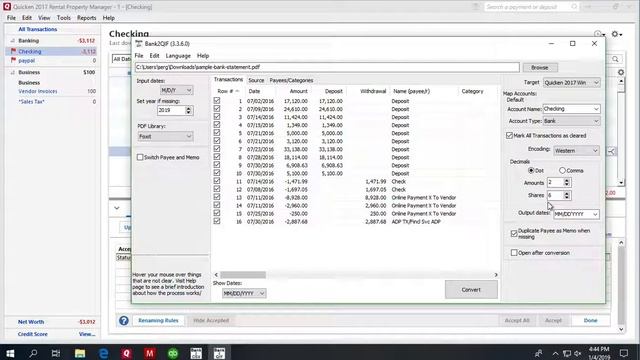Show hidden system tray icons

(555, 353)
